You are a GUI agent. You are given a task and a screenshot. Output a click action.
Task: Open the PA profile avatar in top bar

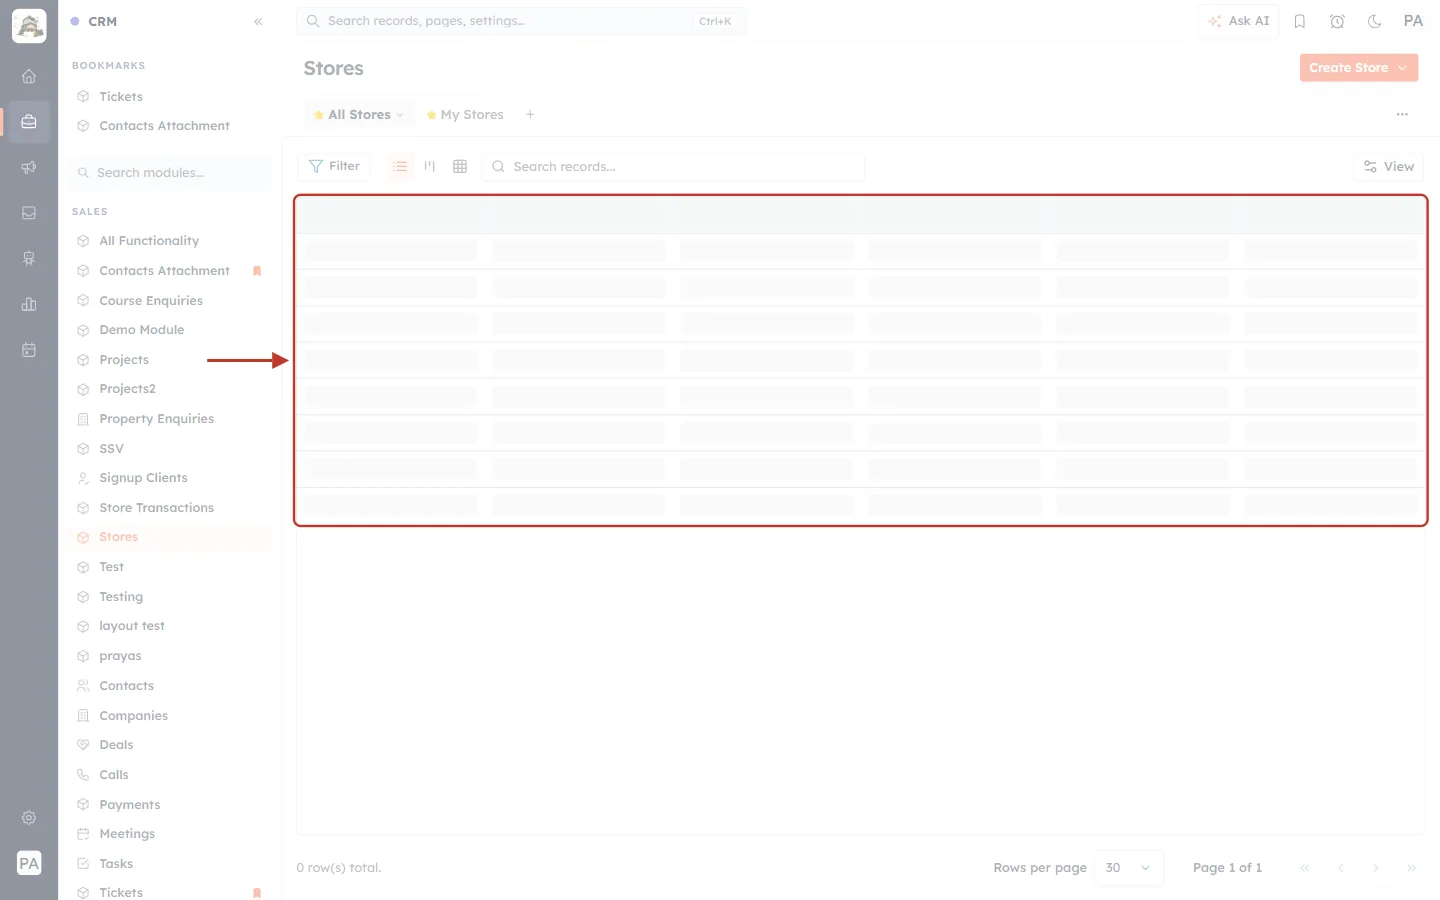click(x=1413, y=21)
